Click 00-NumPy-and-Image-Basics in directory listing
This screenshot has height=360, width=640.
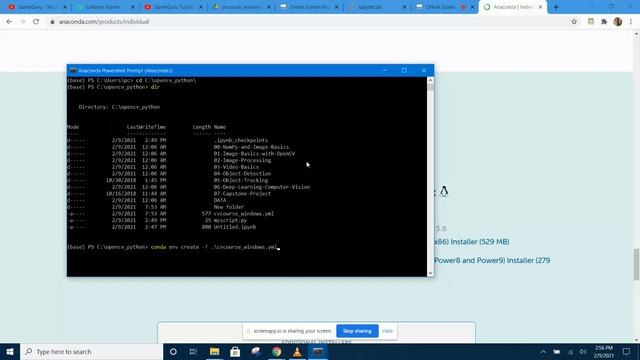(x=251, y=147)
